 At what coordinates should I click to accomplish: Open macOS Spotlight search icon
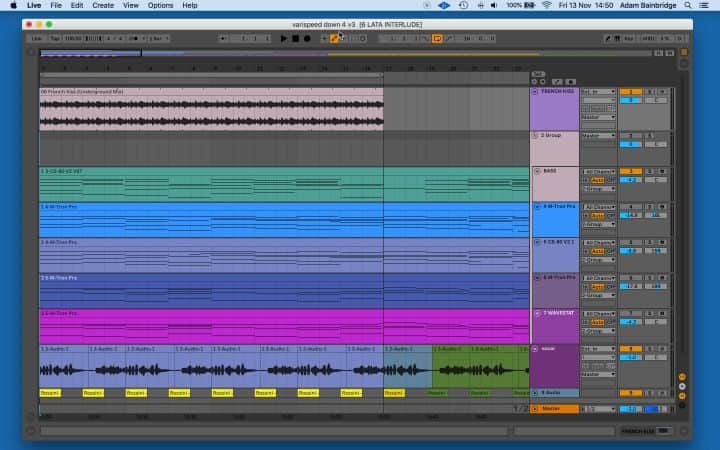coord(687,6)
